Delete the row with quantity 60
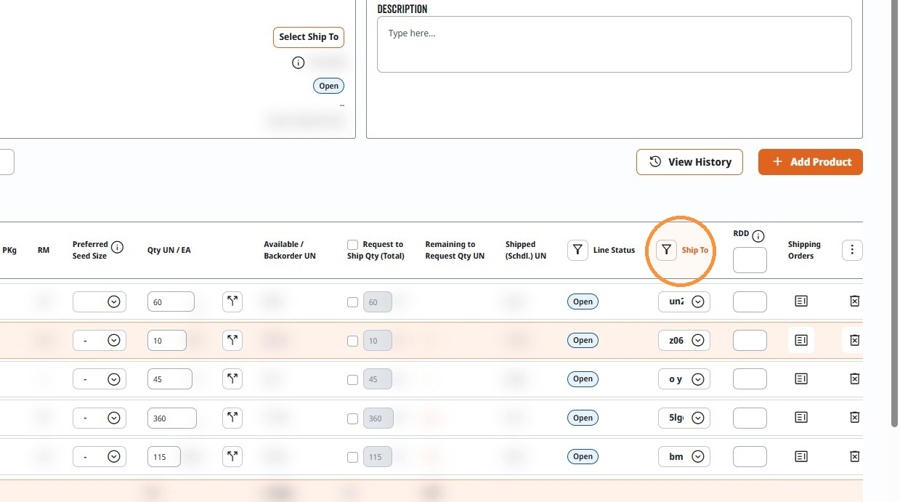This screenshot has height=502, width=900. (x=854, y=301)
